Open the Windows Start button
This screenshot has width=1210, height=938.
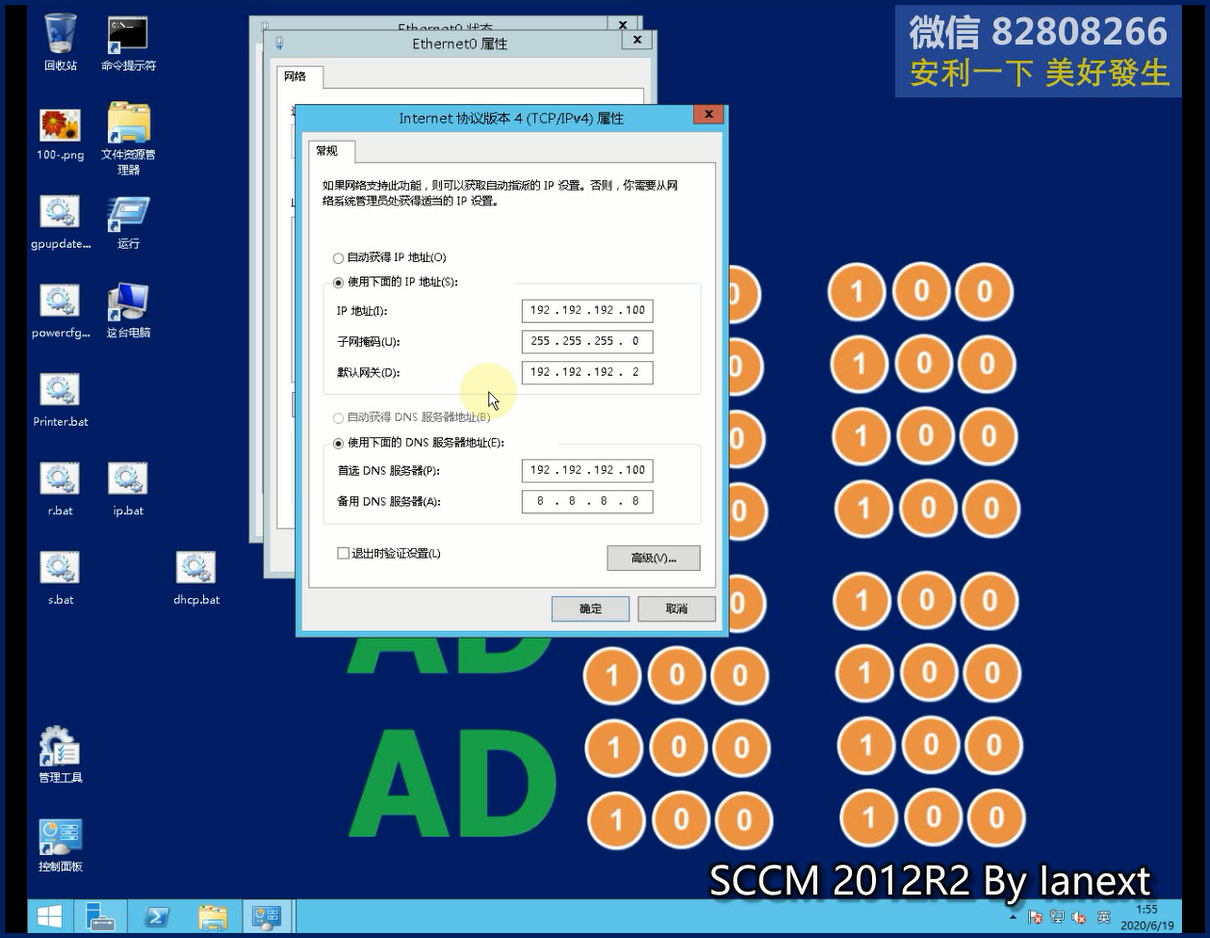[49, 916]
